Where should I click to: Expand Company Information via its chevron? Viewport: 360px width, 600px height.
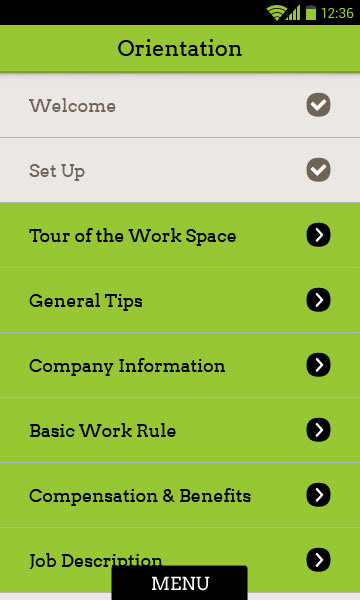(x=318, y=365)
